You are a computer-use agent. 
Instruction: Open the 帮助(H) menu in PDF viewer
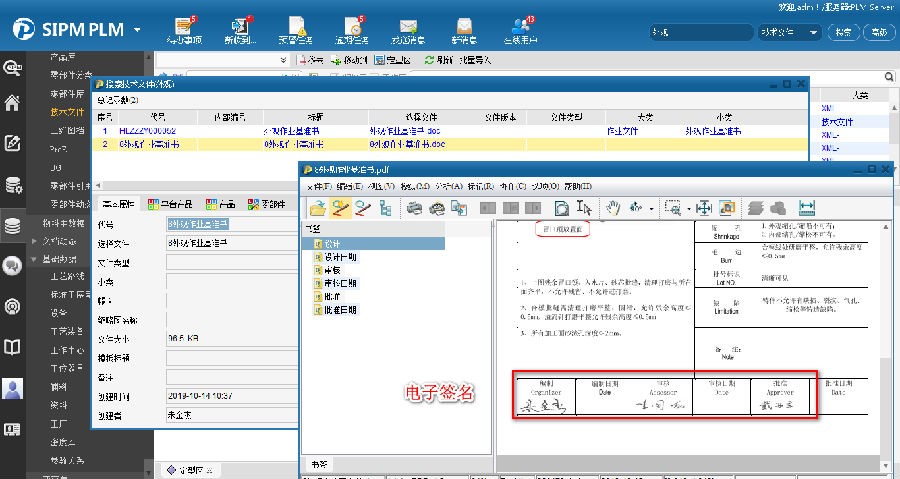(x=577, y=187)
